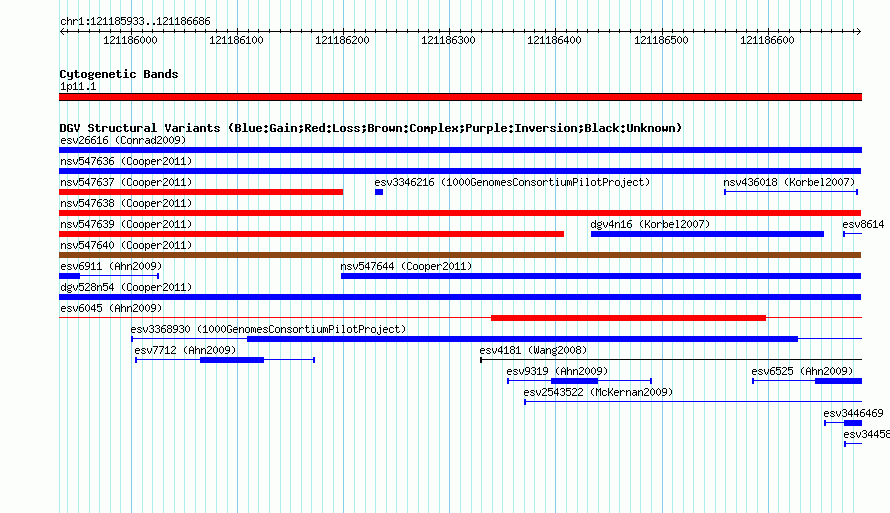Select the esv4181 (Wang2008) variant label

coord(534,350)
